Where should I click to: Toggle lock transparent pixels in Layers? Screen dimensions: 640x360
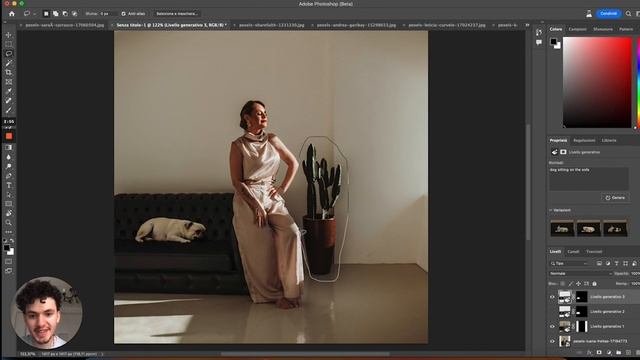coord(562,283)
